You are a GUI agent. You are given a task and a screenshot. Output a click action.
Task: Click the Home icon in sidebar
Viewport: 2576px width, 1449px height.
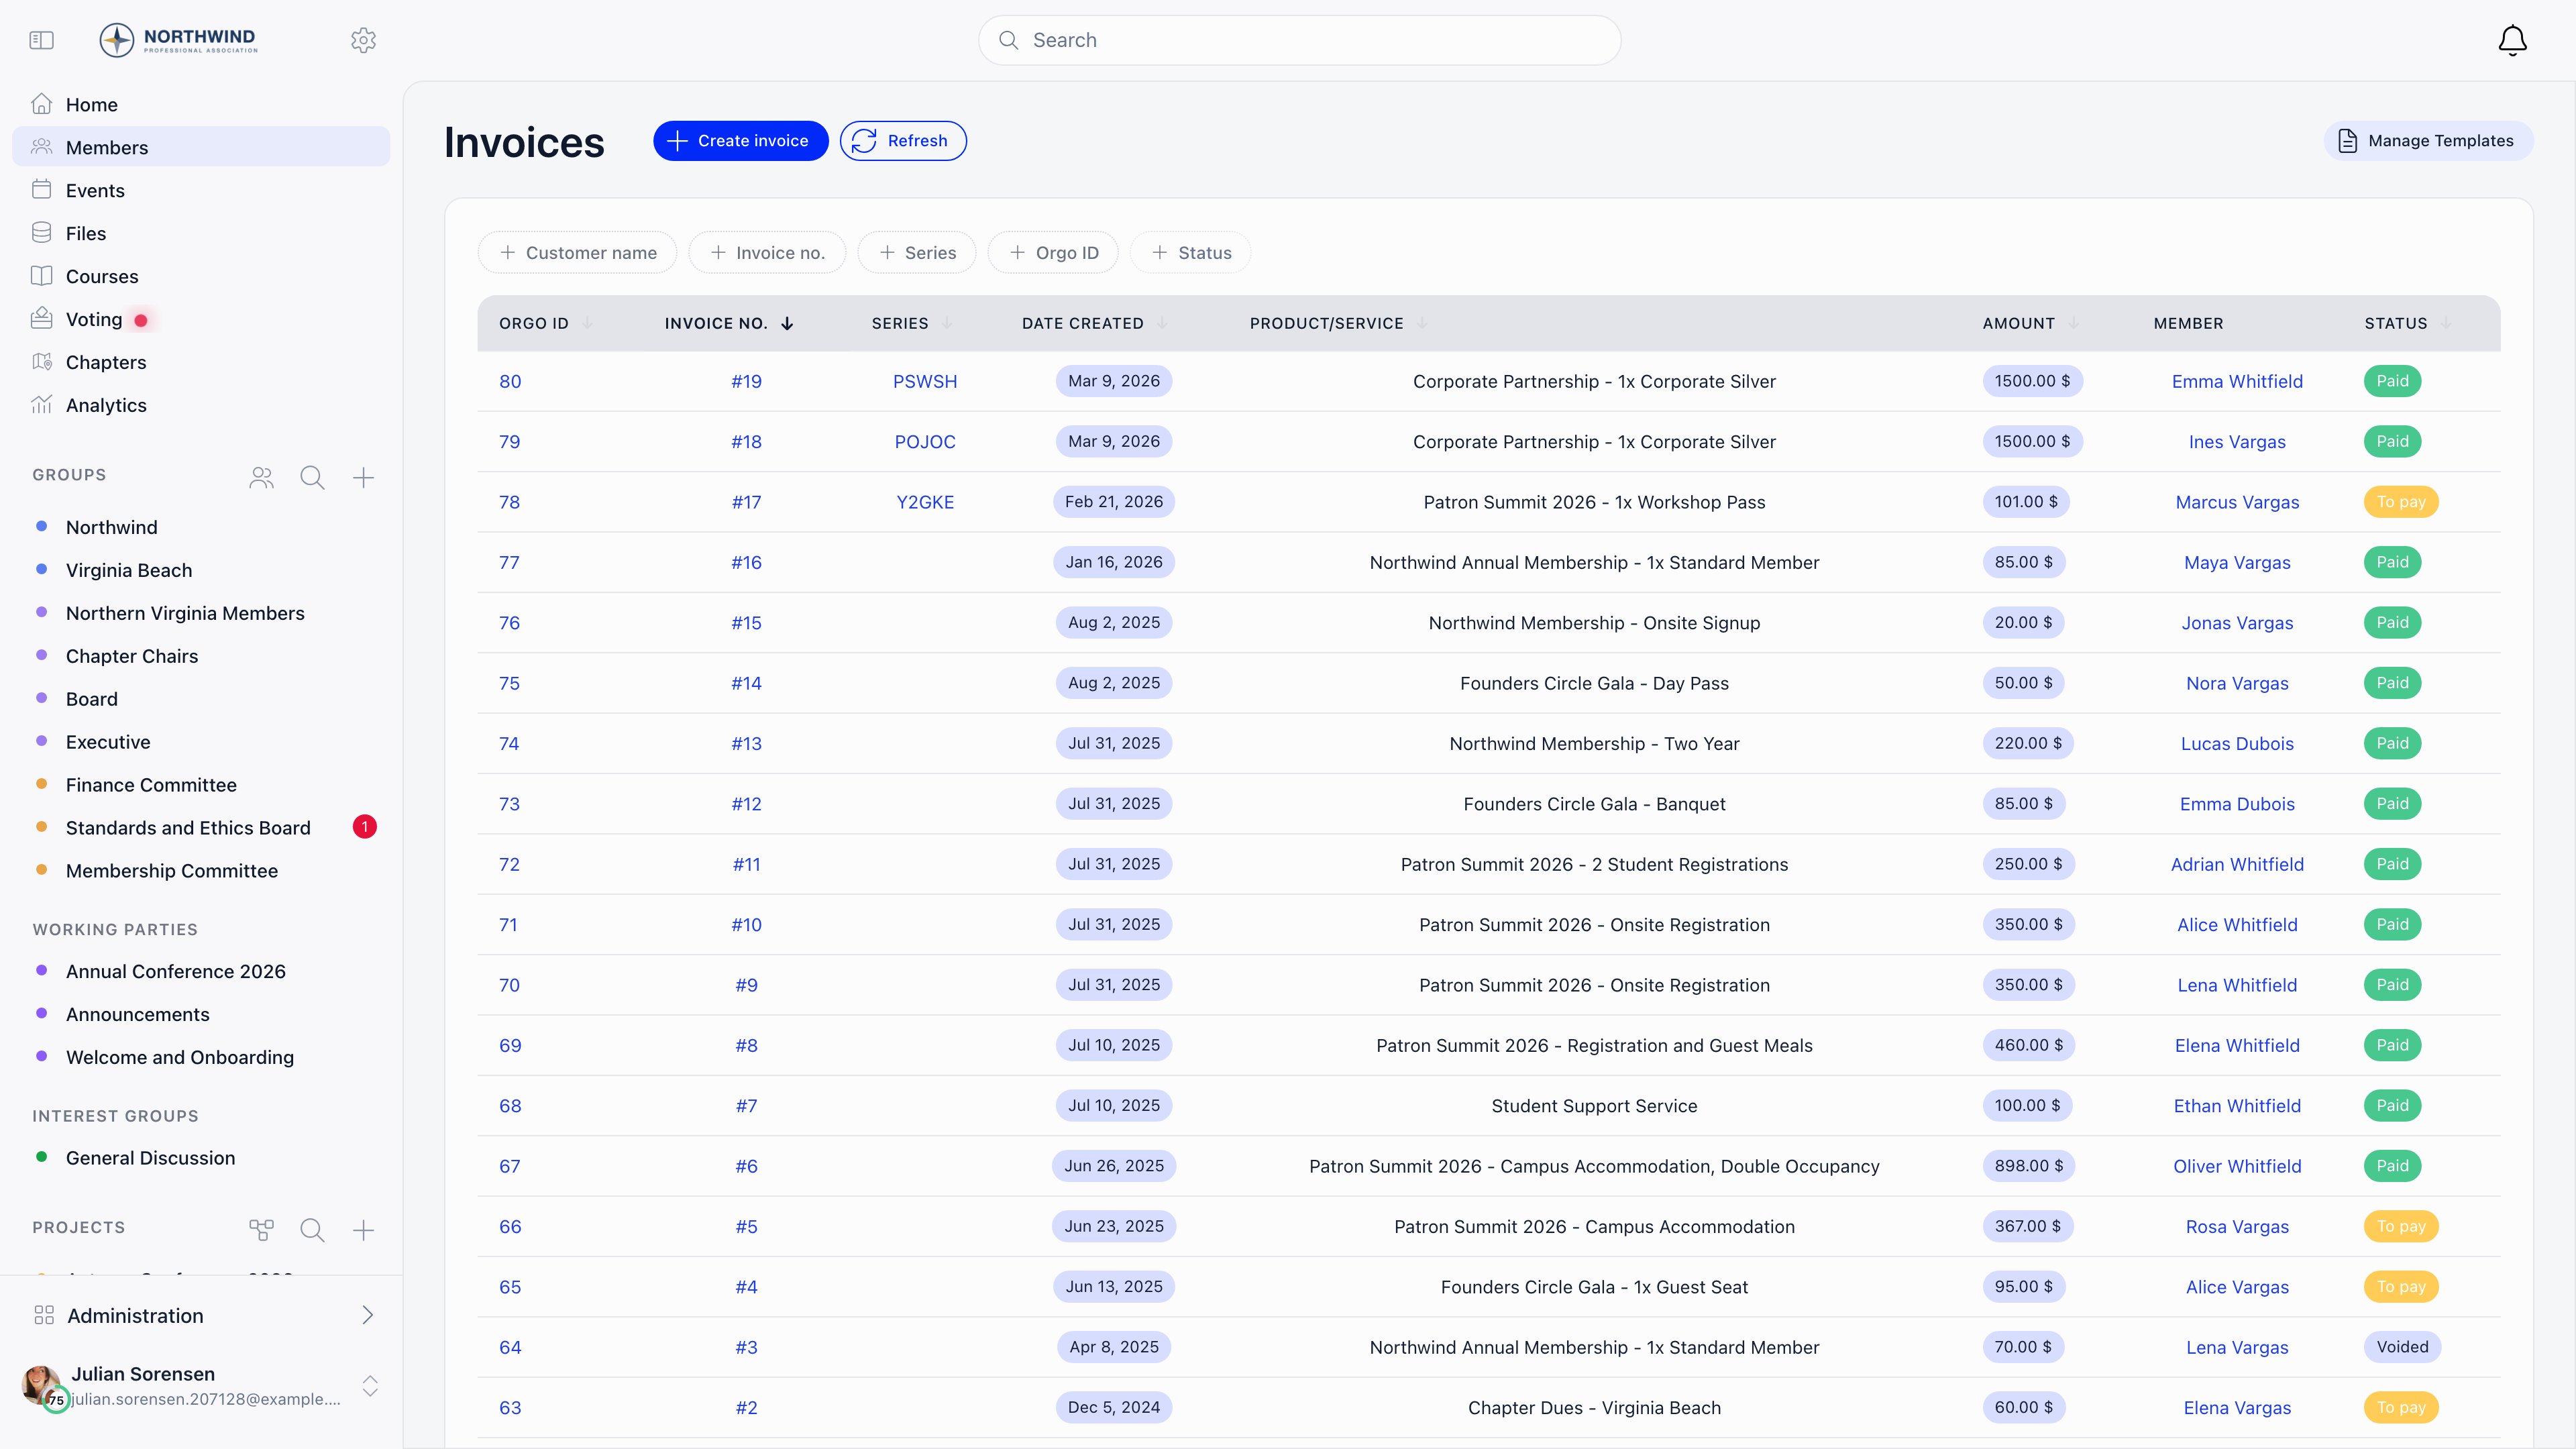point(41,104)
